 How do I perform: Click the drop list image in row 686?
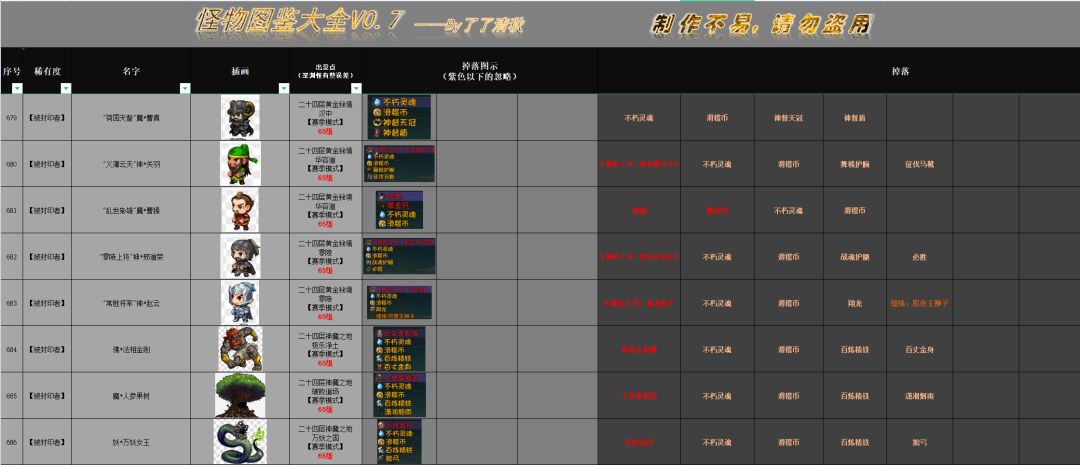coord(399,442)
